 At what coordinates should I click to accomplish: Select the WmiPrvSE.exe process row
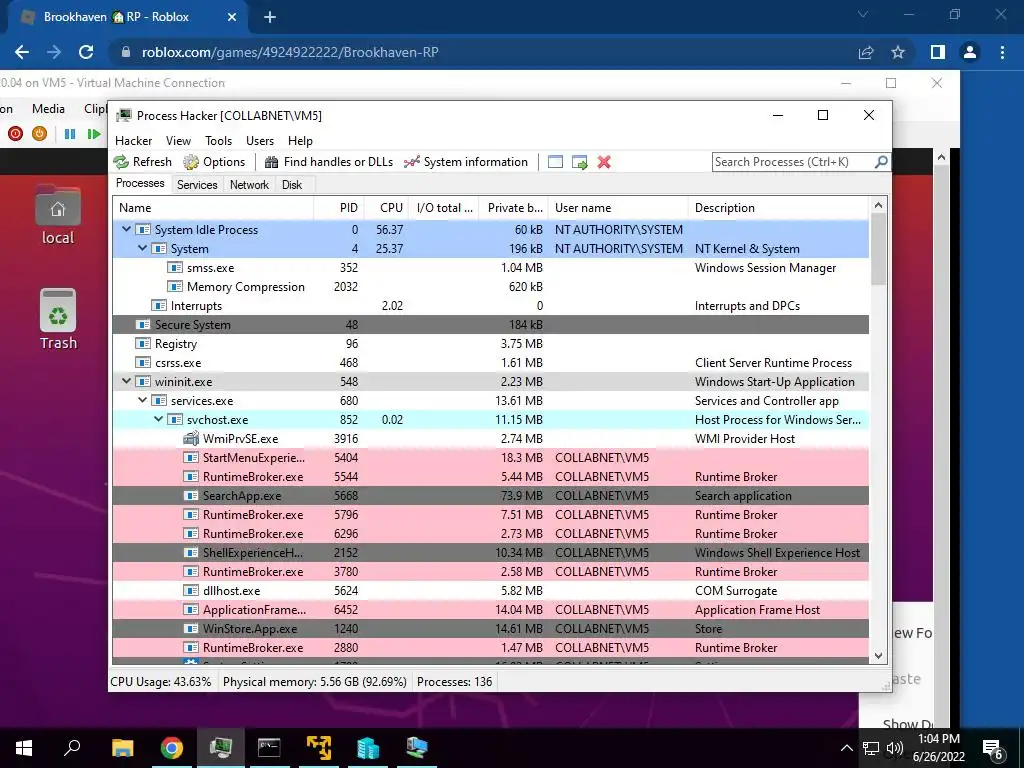(490, 439)
